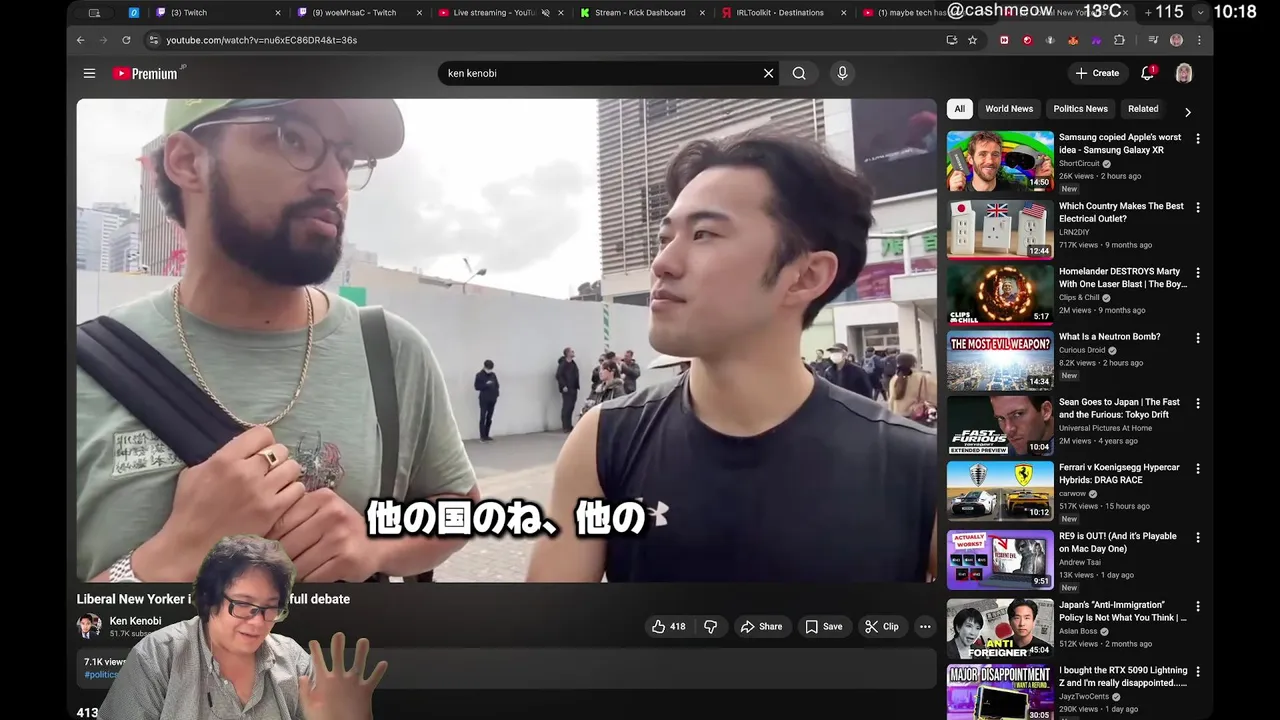
Task: Select the World News filter chip
Action: [1009, 109]
